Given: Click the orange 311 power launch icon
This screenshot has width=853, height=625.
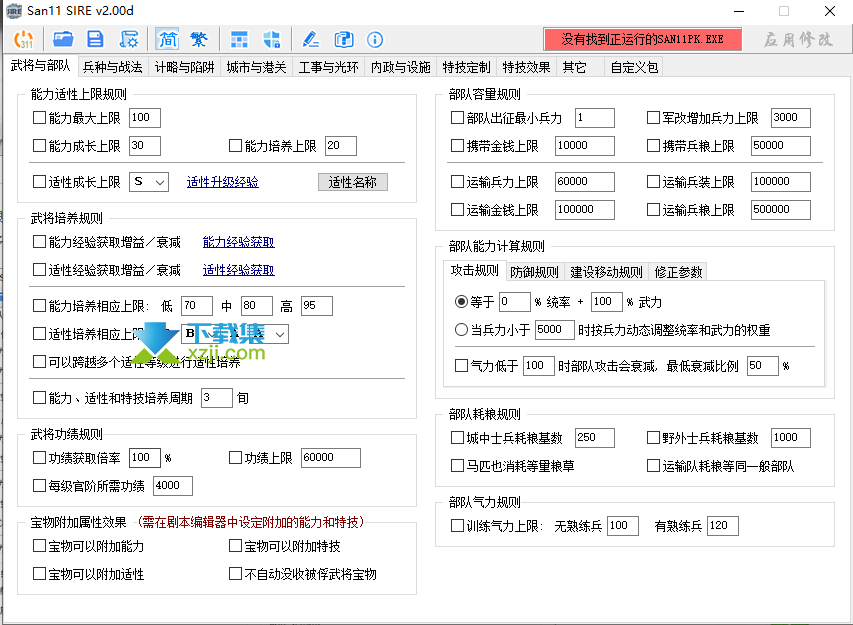Looking at the screenshot, I should (23, 39).
